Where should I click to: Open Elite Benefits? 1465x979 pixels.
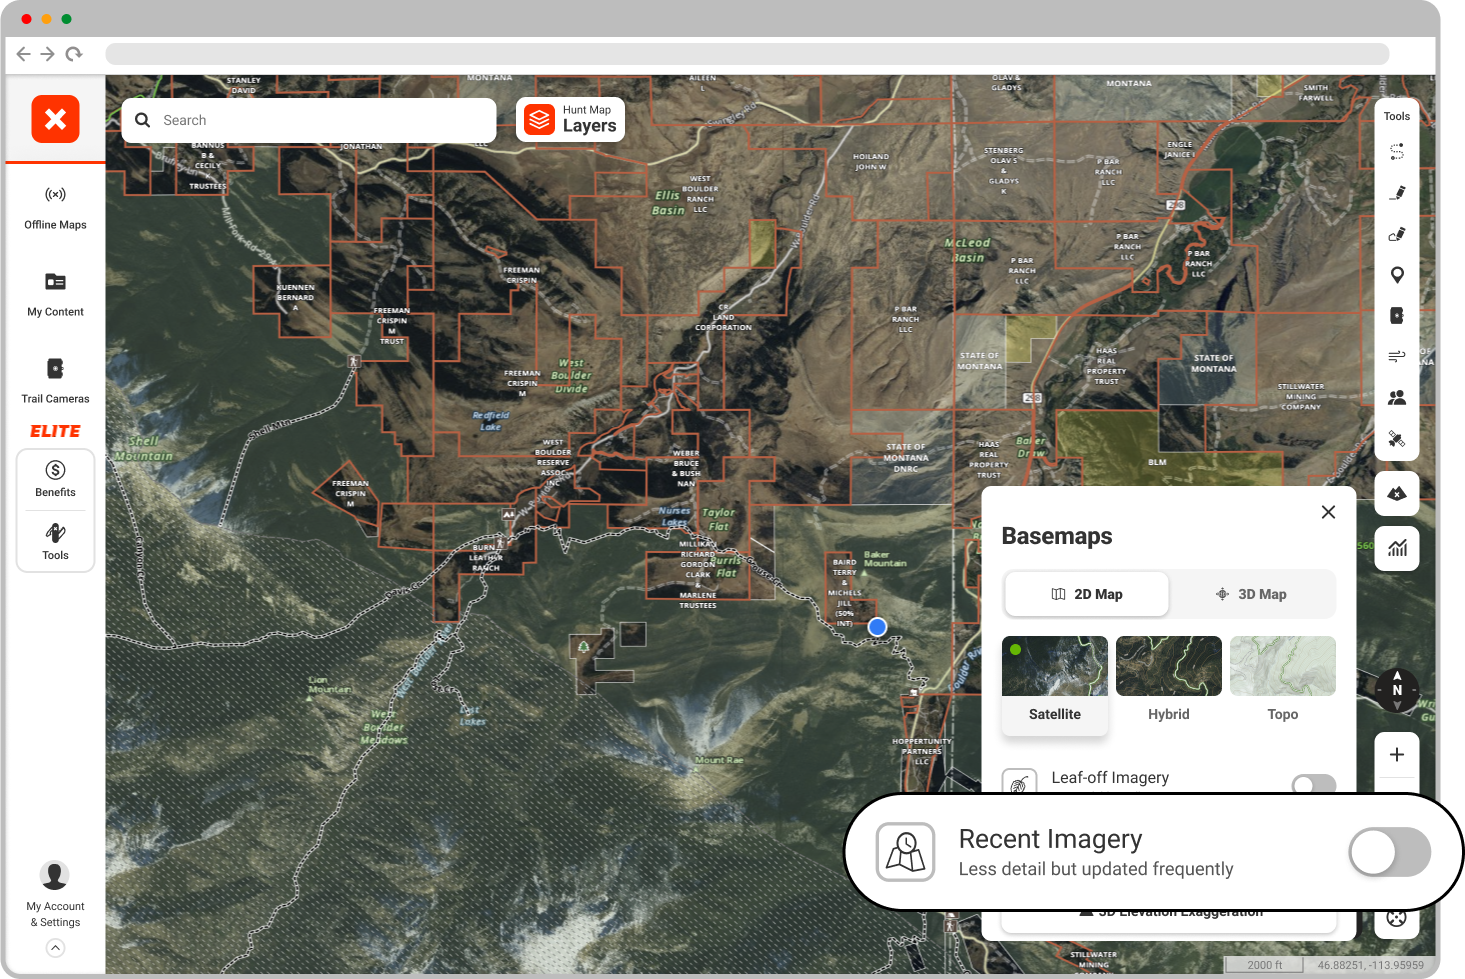(56, 479)
